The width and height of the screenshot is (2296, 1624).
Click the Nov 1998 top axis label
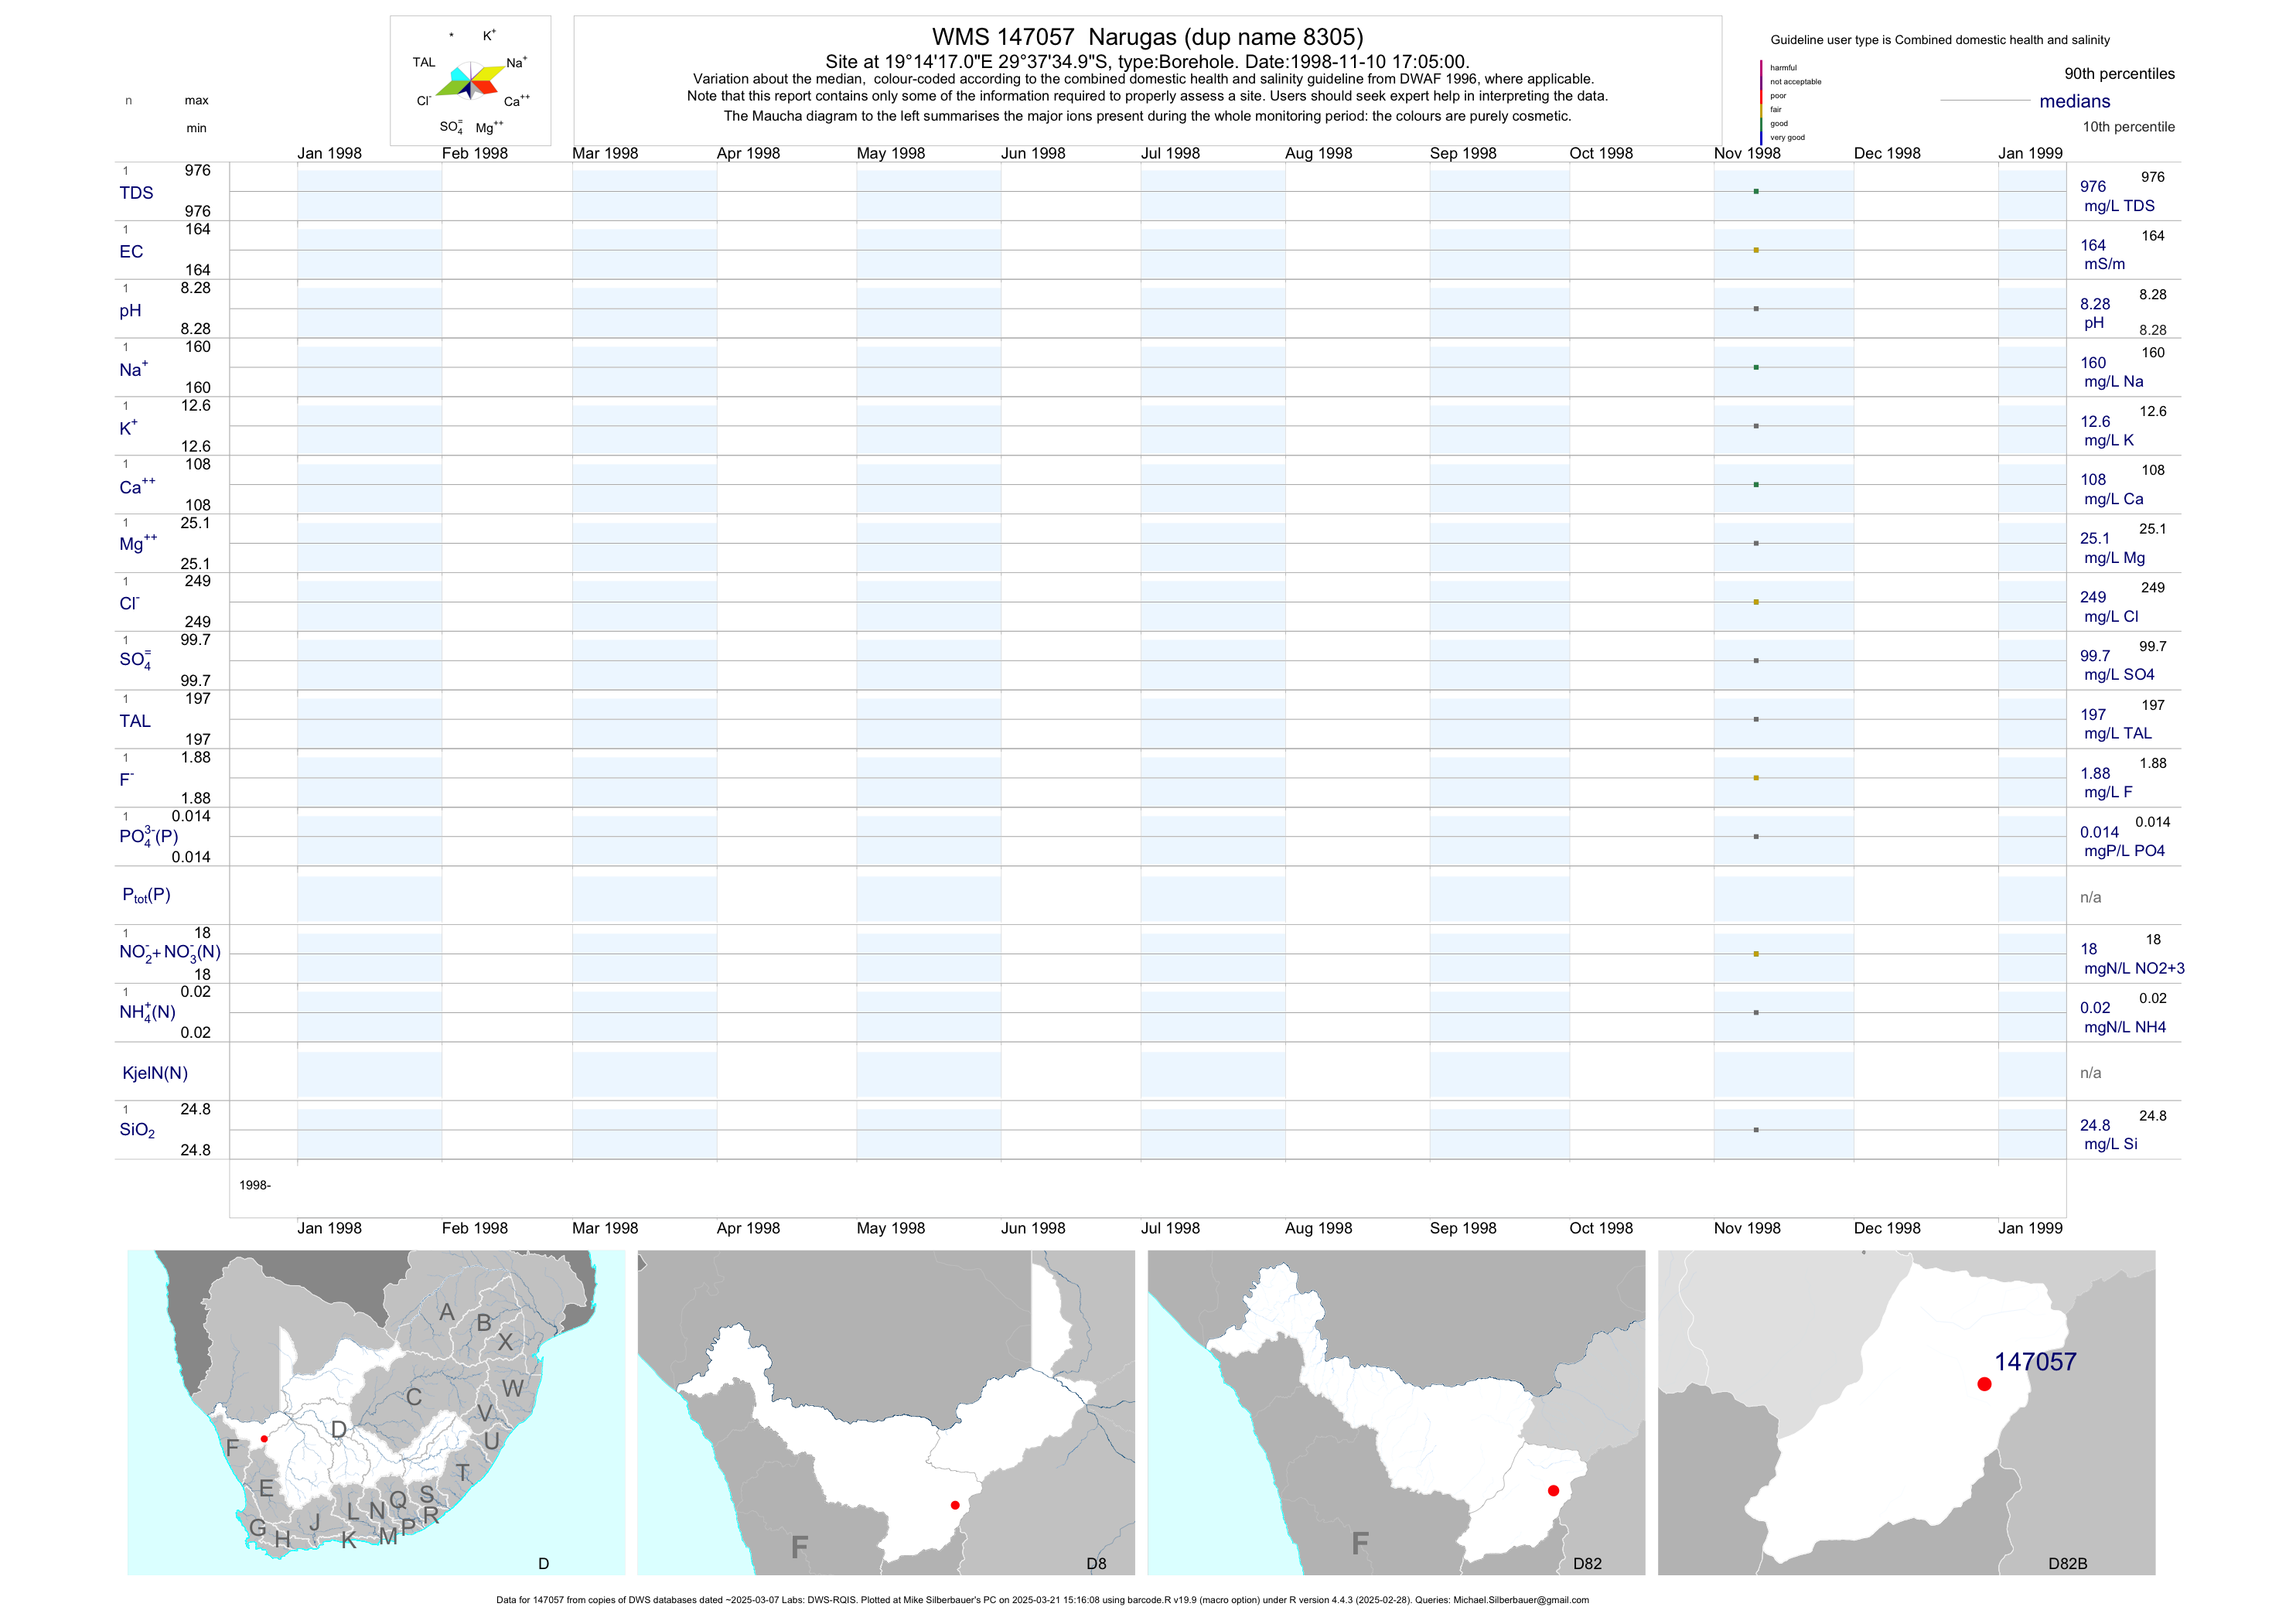(1747, 153)
